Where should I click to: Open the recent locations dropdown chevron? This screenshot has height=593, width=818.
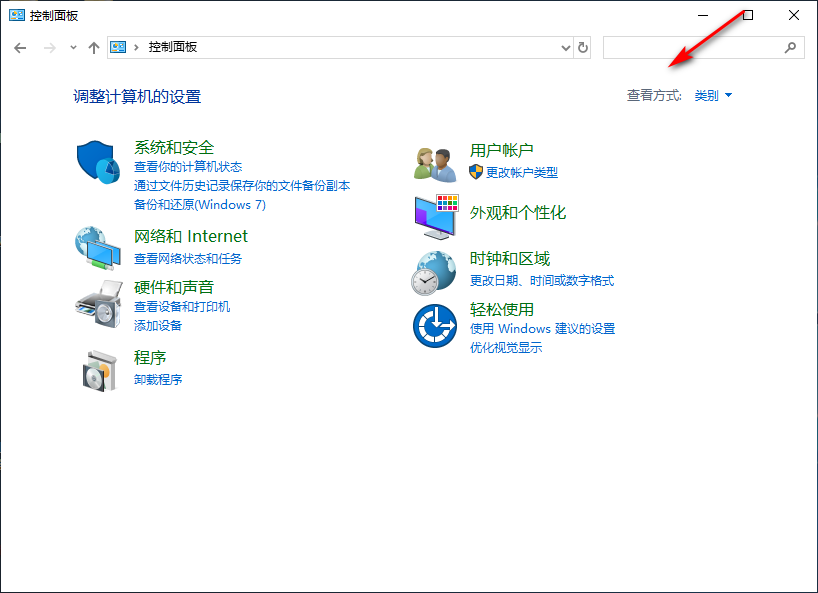coord(73,47)
